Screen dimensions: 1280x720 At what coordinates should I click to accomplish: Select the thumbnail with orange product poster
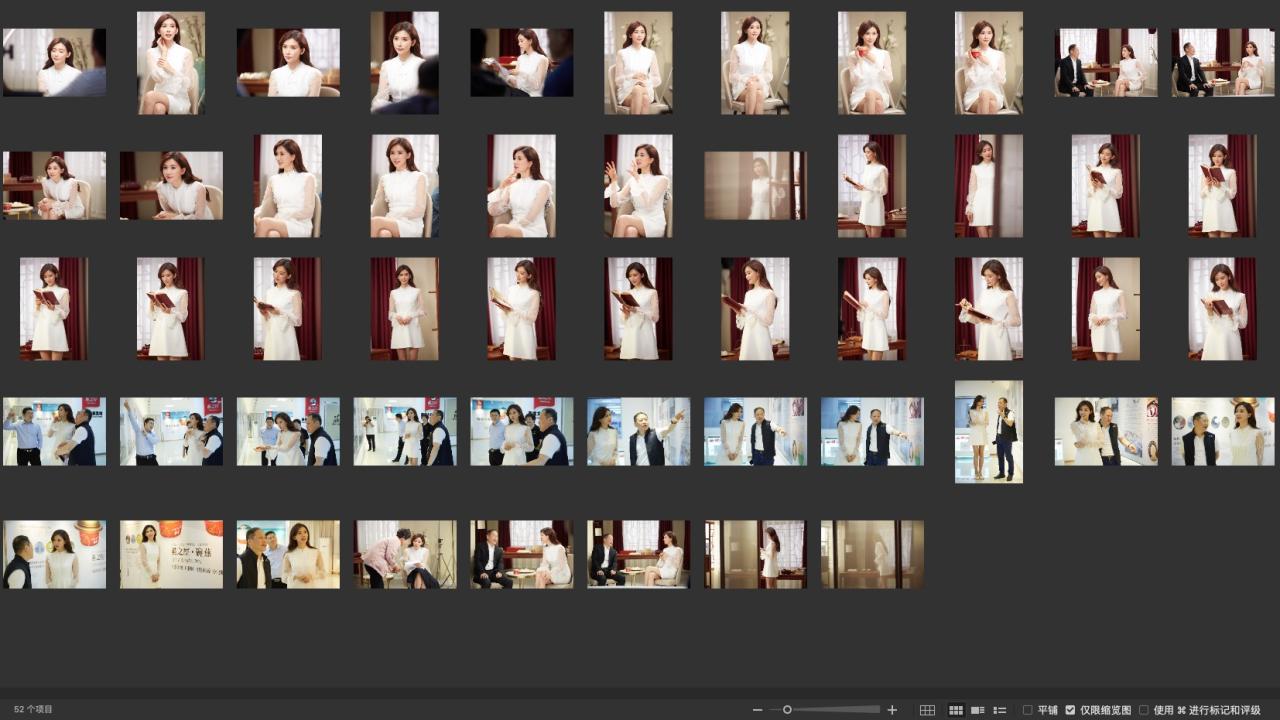pyautogui.click(x=171, y=554)
